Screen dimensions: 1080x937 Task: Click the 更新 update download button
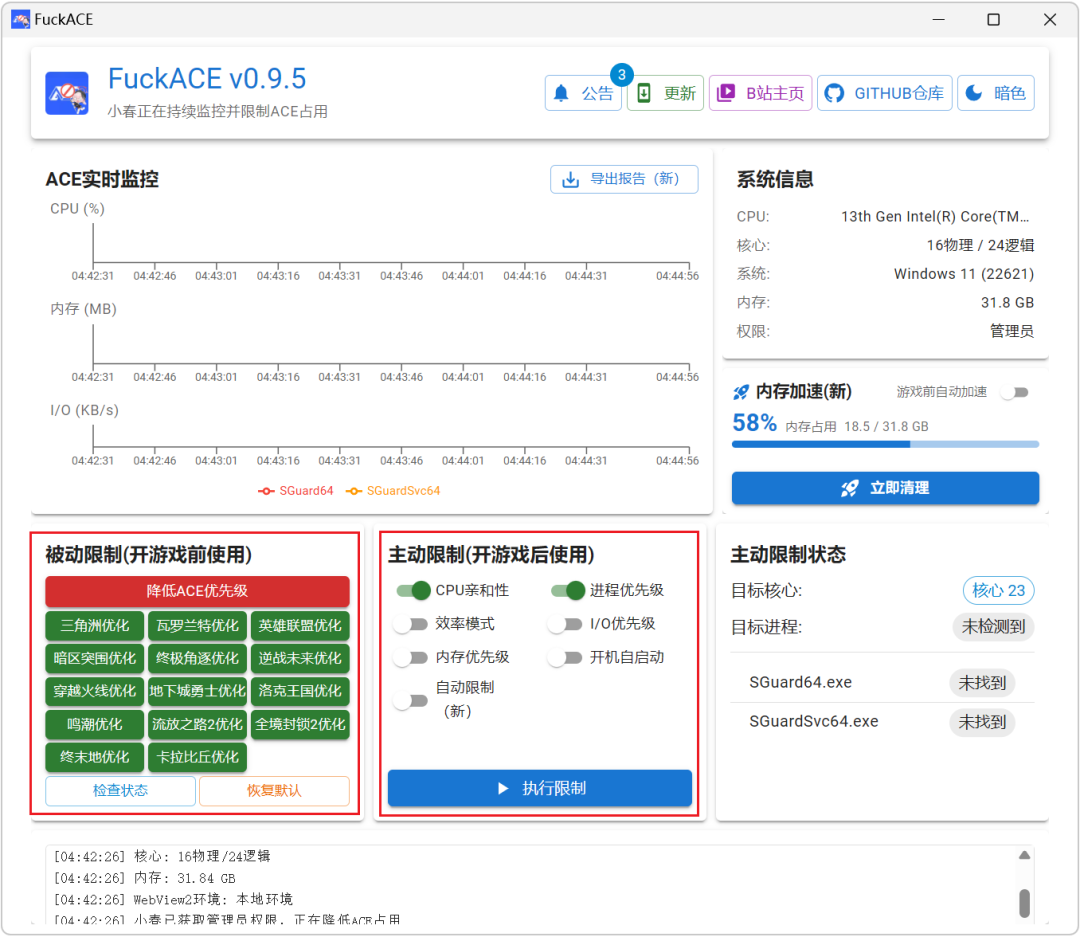tap(665, 93)
